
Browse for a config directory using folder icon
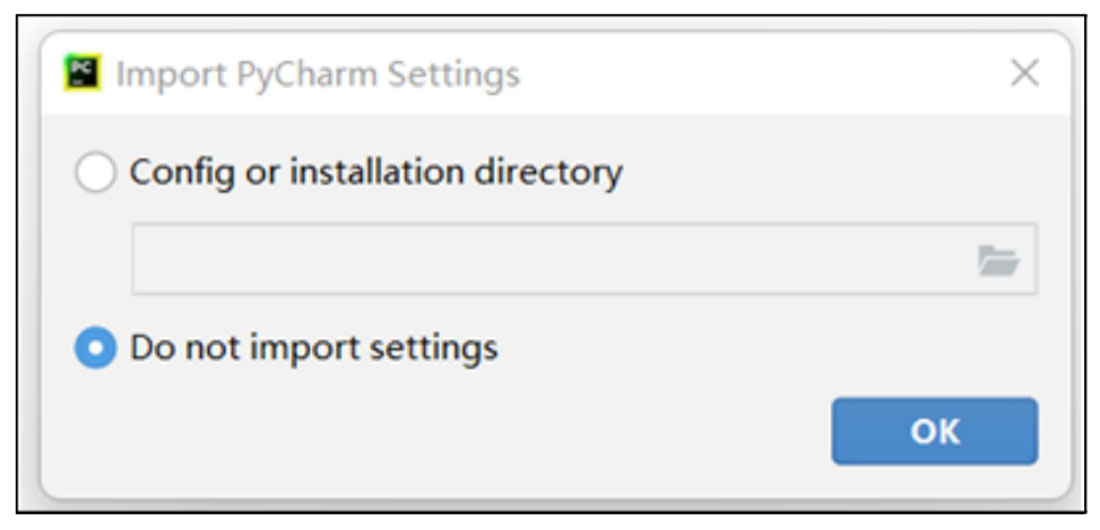tap(998, 260)
